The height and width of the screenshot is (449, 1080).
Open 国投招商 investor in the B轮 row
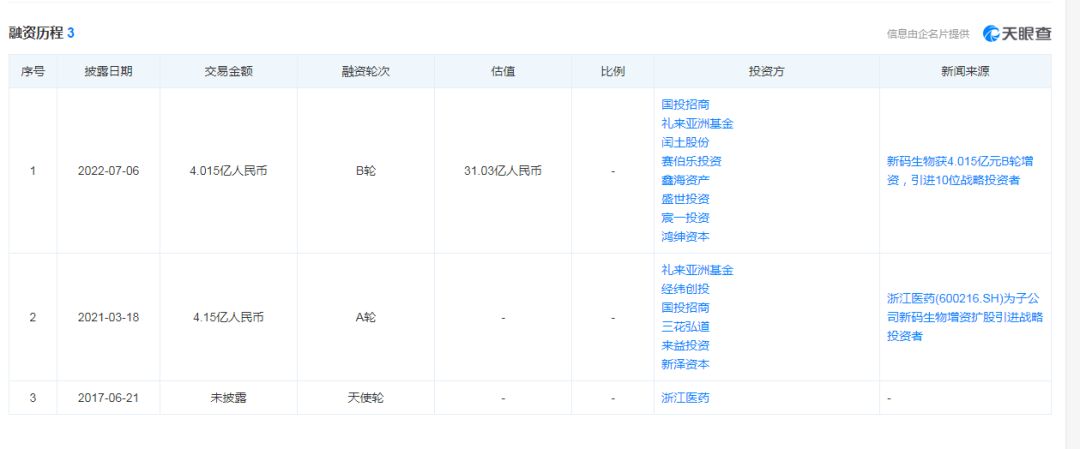[685, 104]
